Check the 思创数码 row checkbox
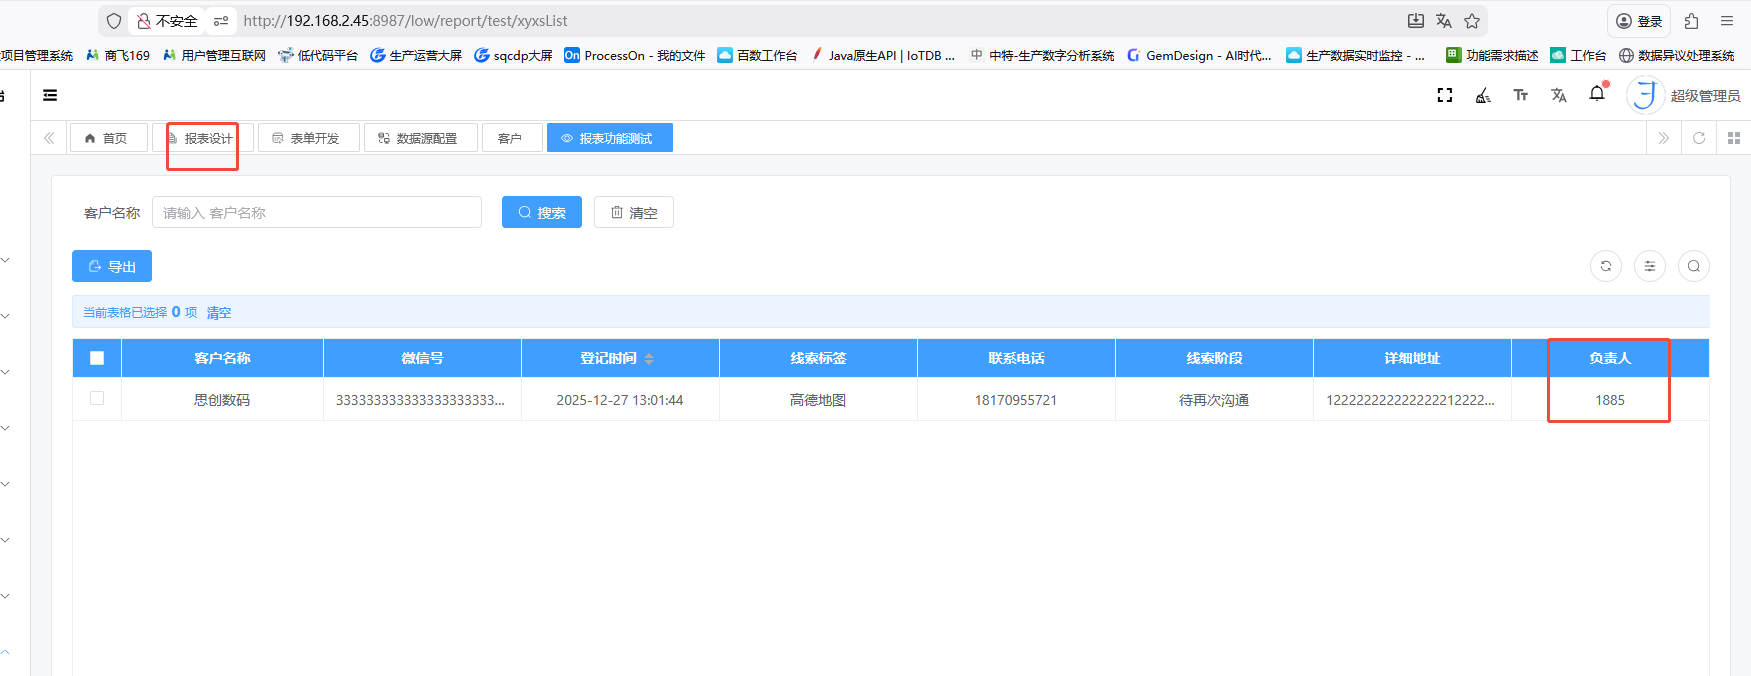The height and width of the screenshot is (676, 1751). 97,398
